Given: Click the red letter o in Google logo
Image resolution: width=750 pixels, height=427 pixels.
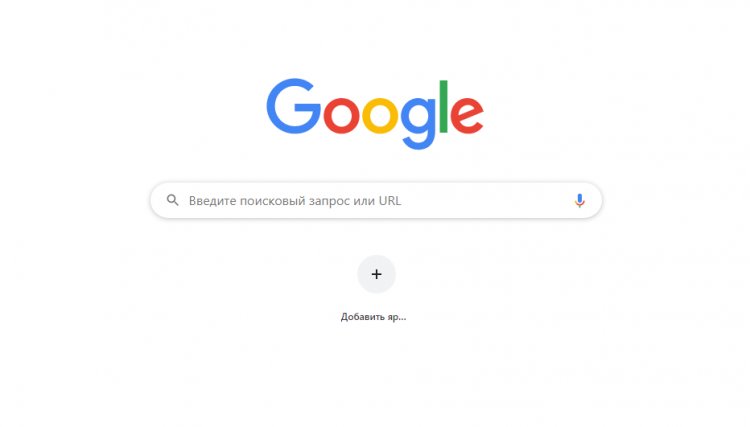Looking at the screenshot, I should [x=342, y=115].
